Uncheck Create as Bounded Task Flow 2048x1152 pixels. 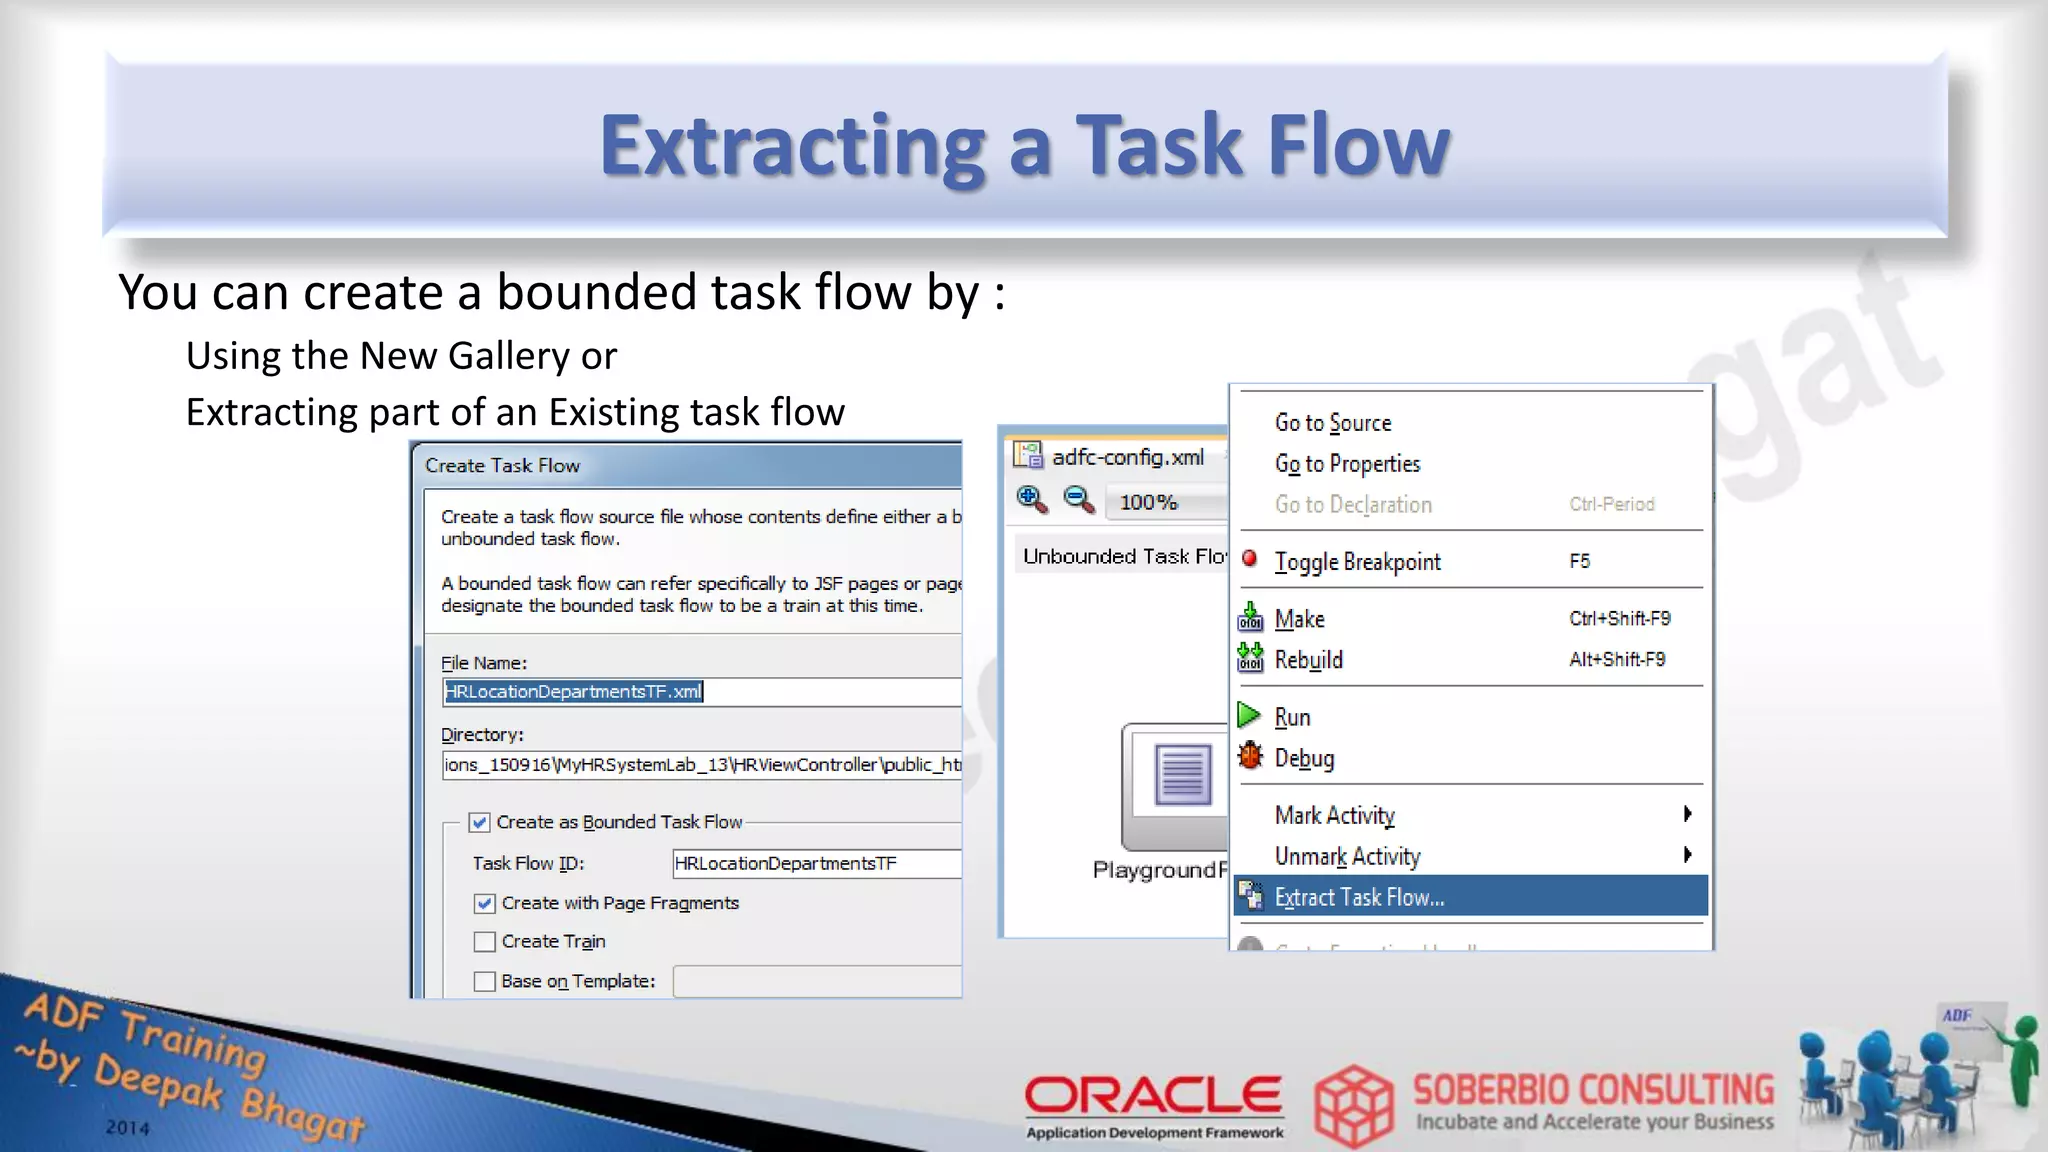tap(480, 823)
